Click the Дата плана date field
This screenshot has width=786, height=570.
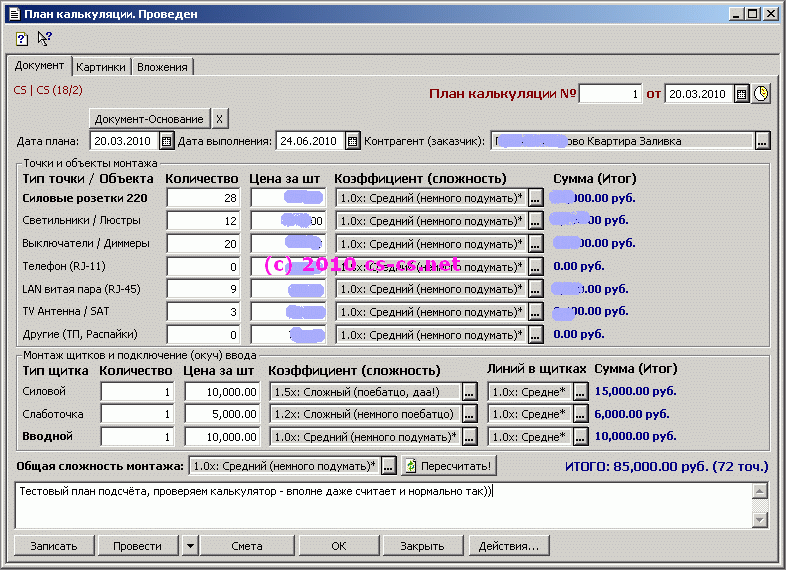point(124,141)
